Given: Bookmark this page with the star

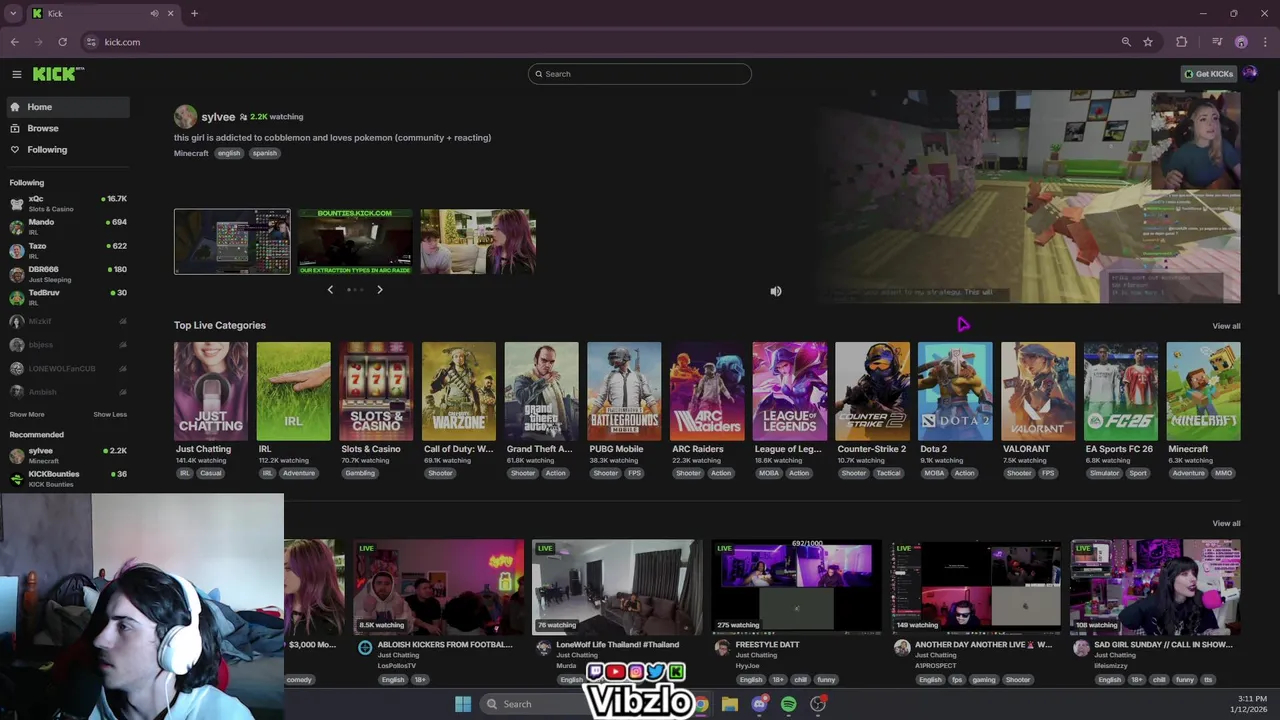Looking at the screenshot, I should point(1148,42).
